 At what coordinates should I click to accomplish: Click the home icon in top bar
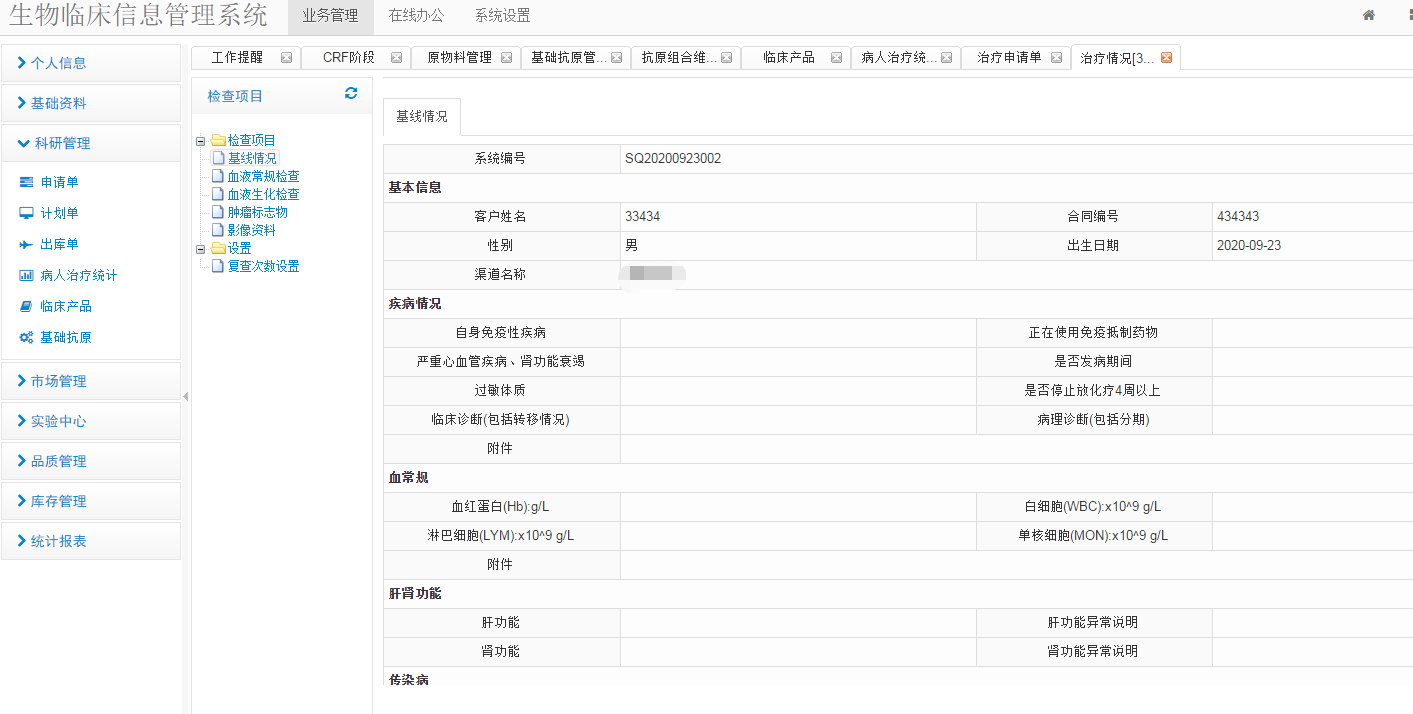[1369, 15]
